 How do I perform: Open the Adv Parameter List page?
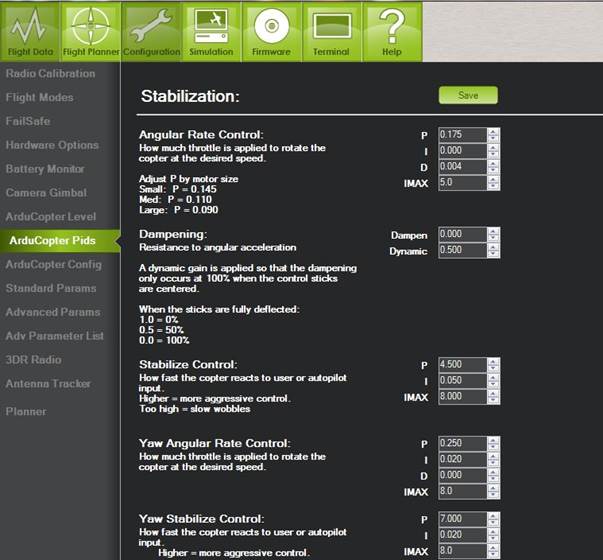[54, 336]
